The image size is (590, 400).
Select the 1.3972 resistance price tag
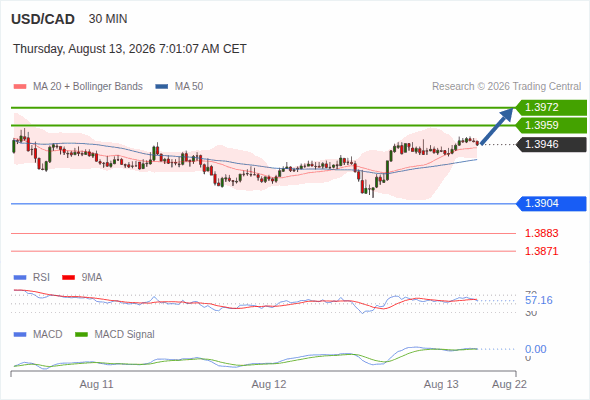(x=551, y=107)
